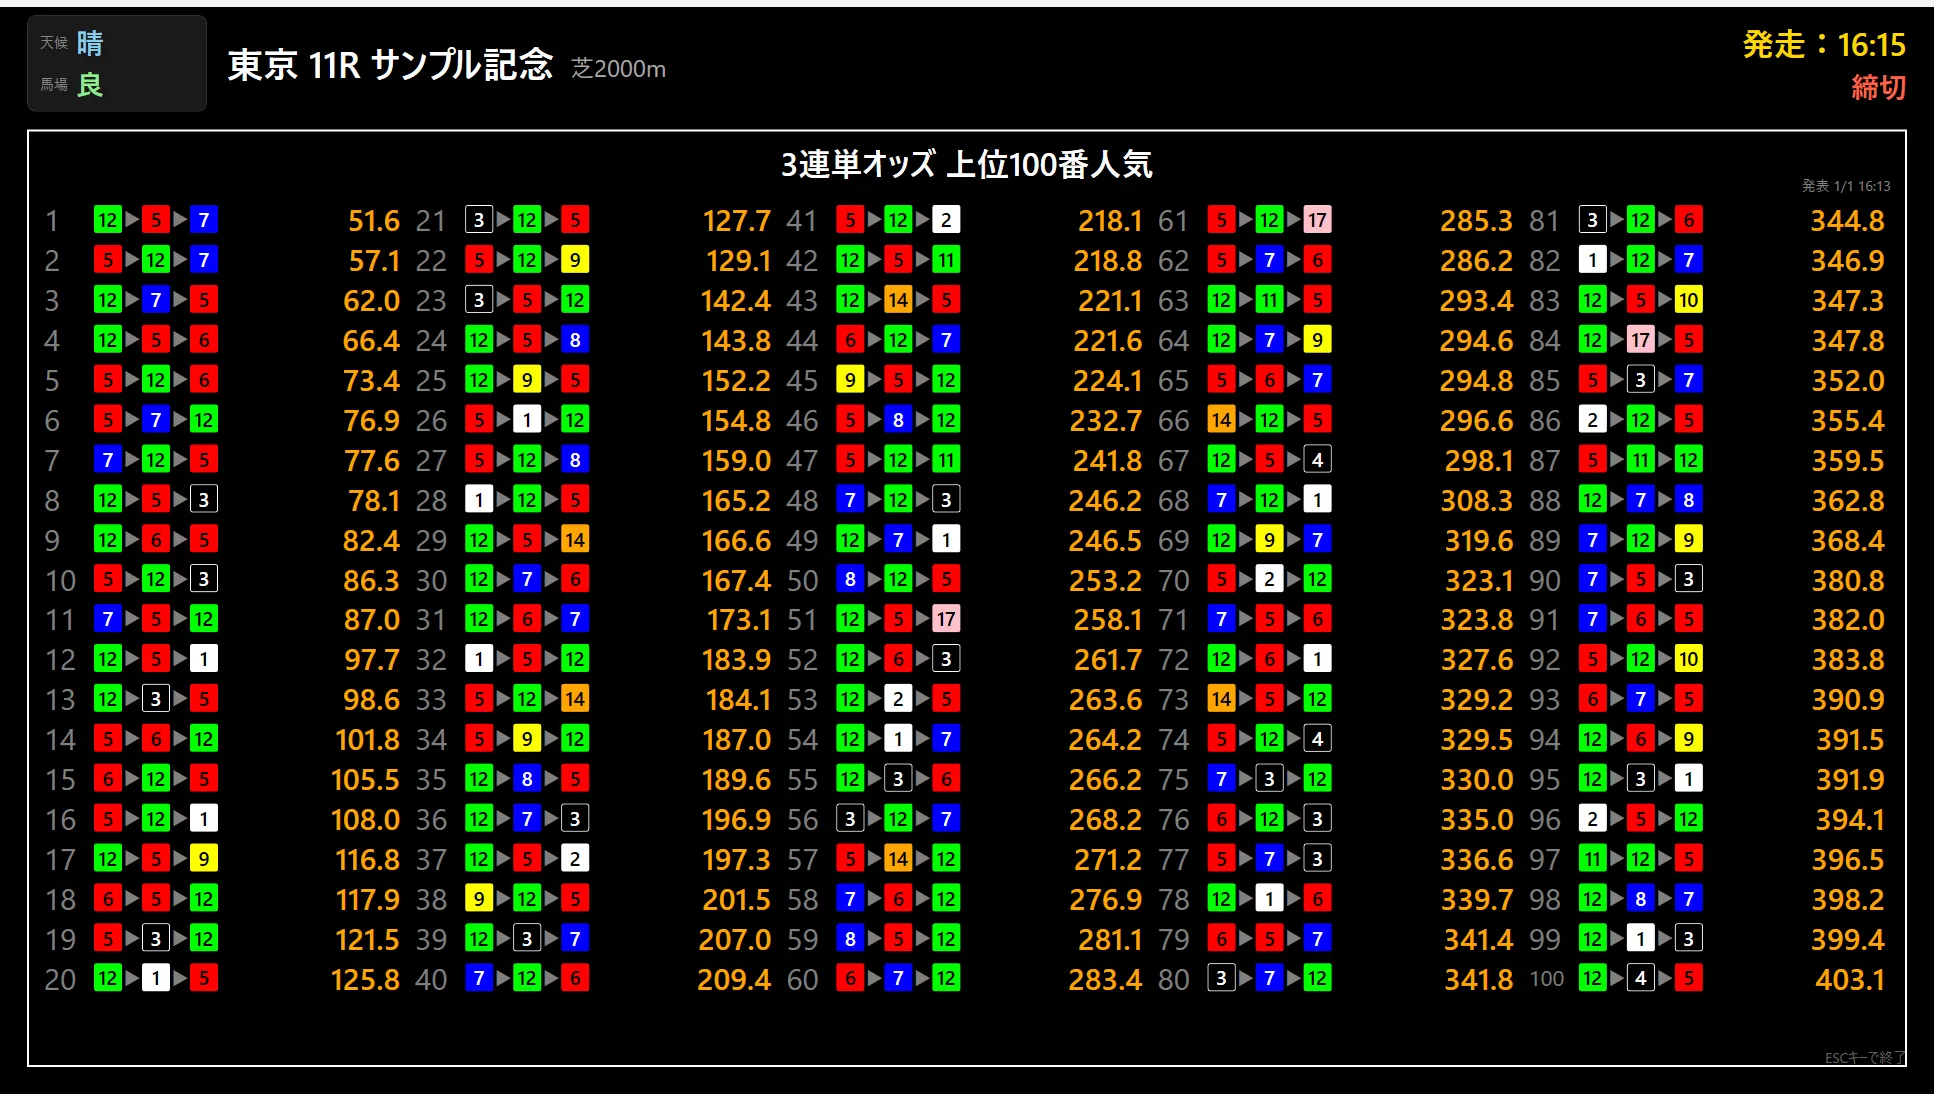Click pink horse number 17 in rank 61 row
Screen dimensions: 1934x1094
click(1317, 220)
